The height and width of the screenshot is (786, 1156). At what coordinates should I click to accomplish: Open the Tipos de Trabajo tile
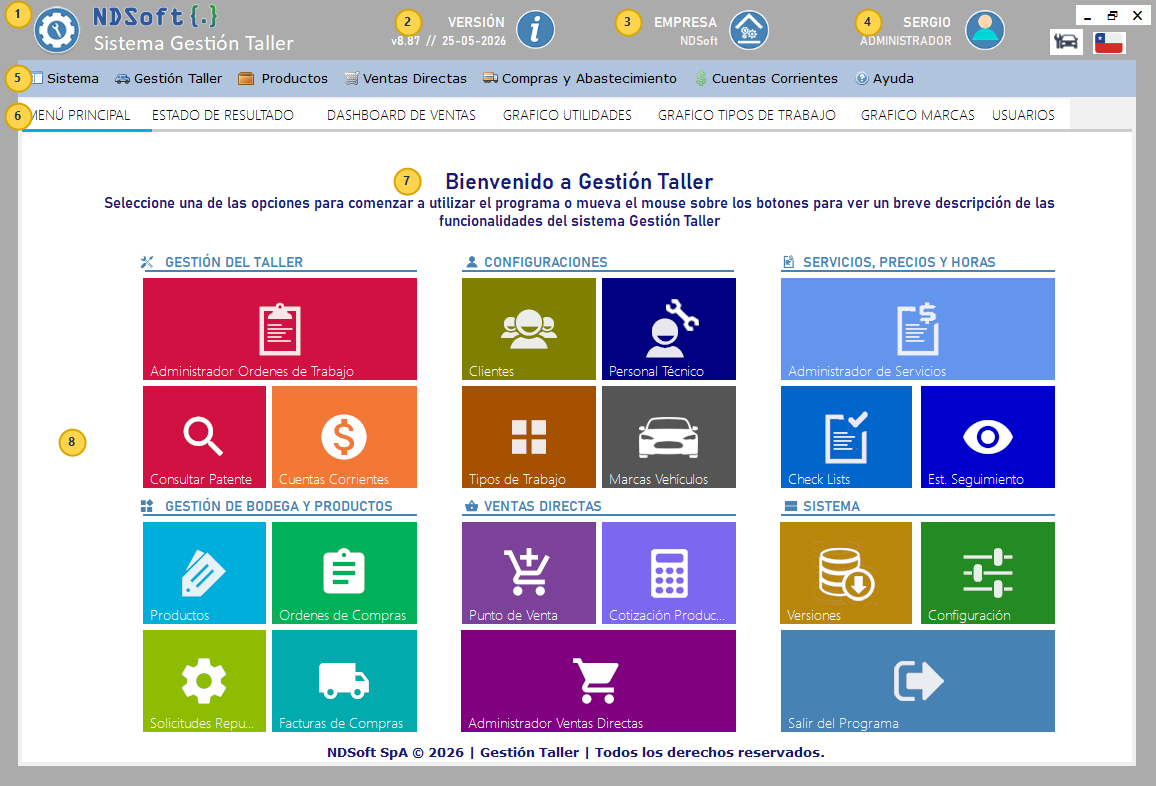click(529, 437)
